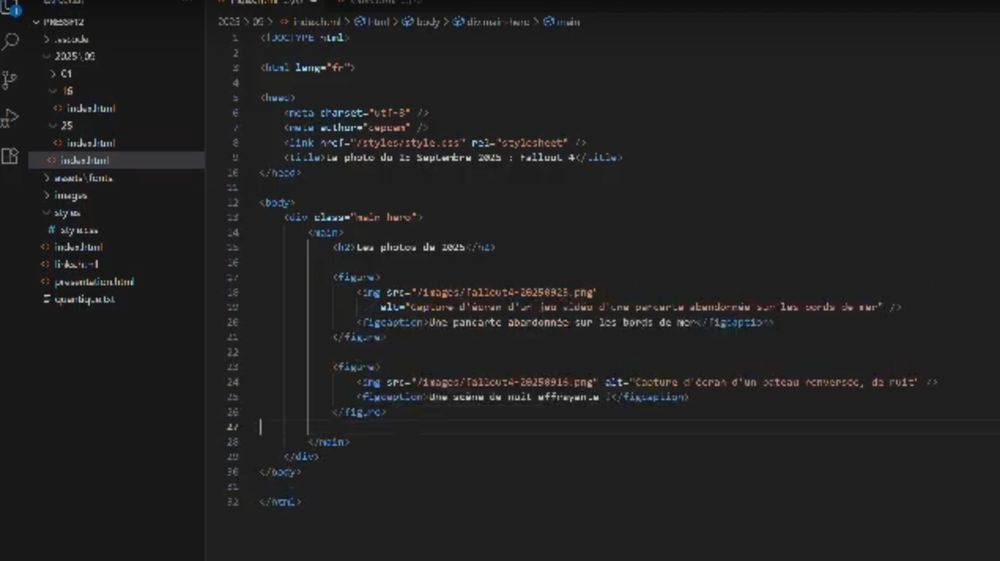This screenshot has height=561, width=1000.
Task: Click the figcaption text on line 25
Action: point(517,397)
